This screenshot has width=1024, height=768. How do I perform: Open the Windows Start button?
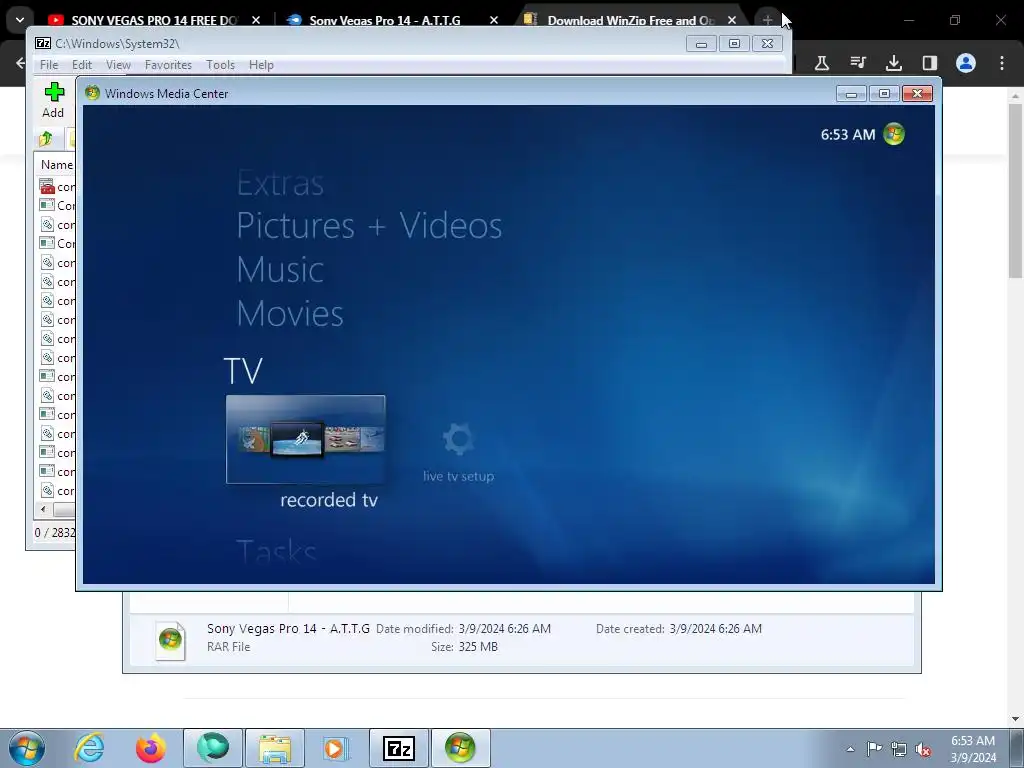26,748
